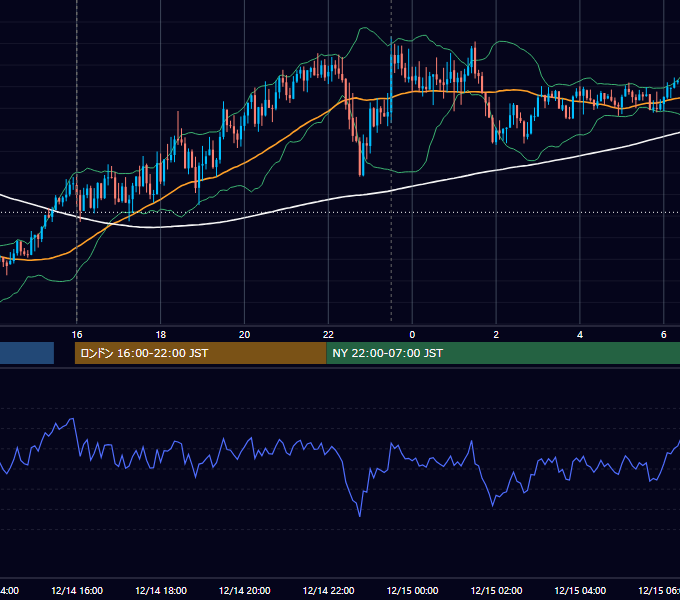Click the 4 hour label on upper axis
This screenshot has width=680, height=600.
tap(580, 335)
